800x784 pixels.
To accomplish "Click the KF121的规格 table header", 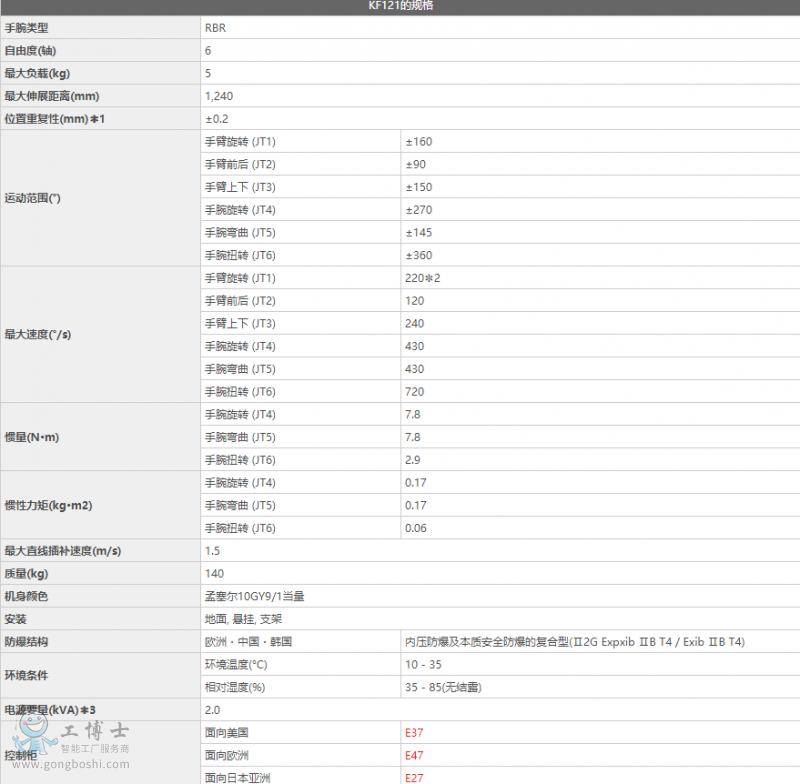I will [400, 6].
